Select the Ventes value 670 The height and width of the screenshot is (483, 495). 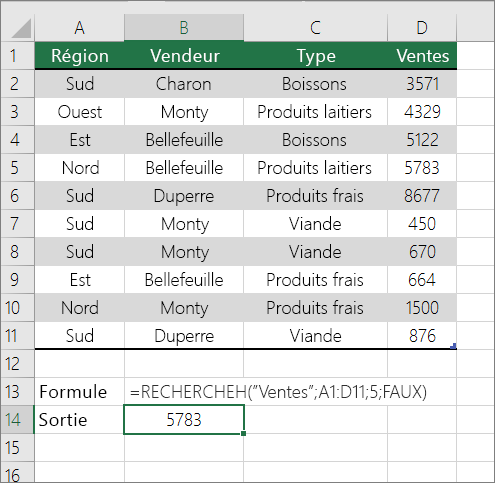422,252
